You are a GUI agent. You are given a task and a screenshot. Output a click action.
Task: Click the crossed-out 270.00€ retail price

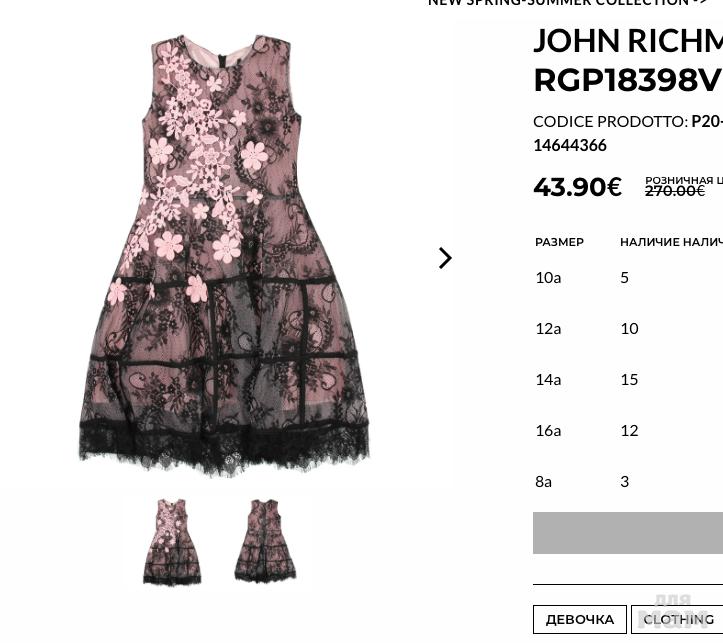point(675,190)
